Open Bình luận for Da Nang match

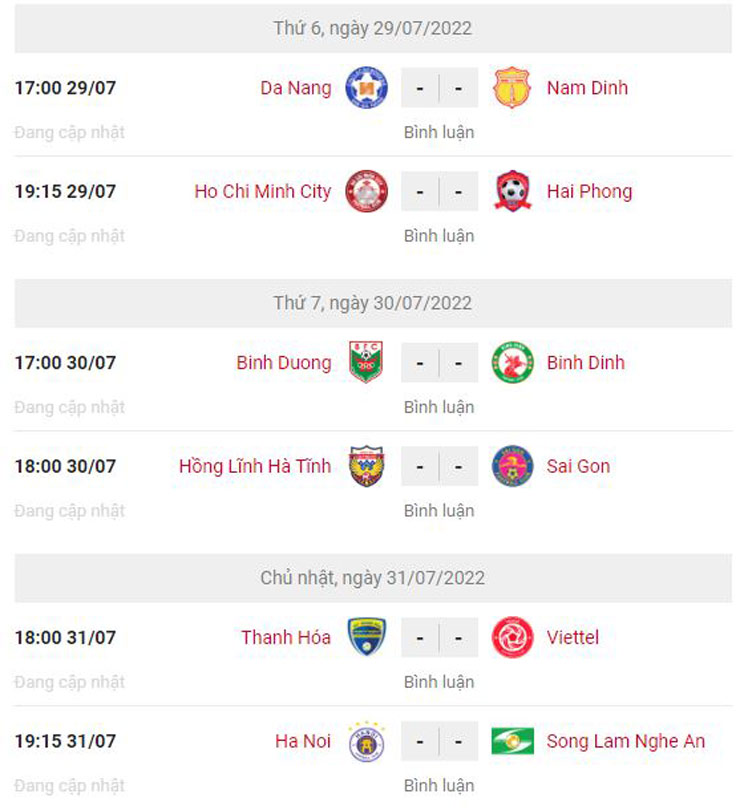pos(439,132)
